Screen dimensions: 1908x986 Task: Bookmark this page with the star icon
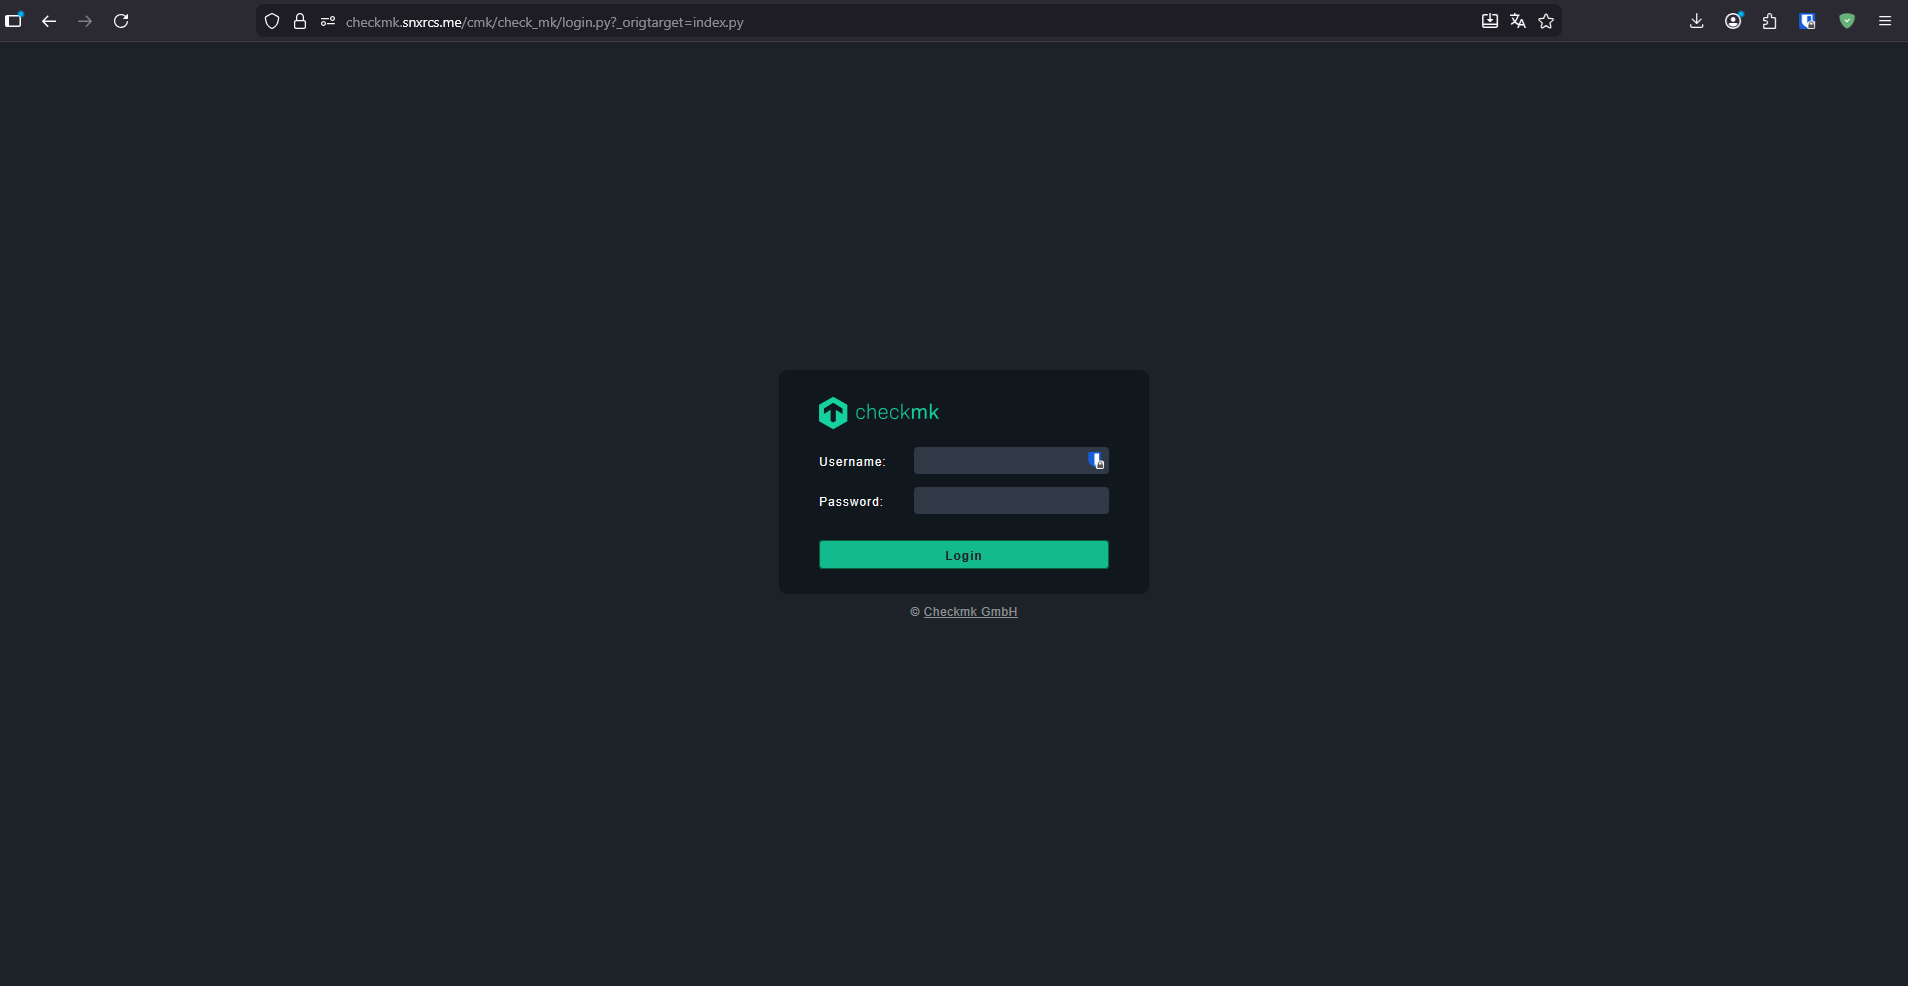(x=1546, y=21)
